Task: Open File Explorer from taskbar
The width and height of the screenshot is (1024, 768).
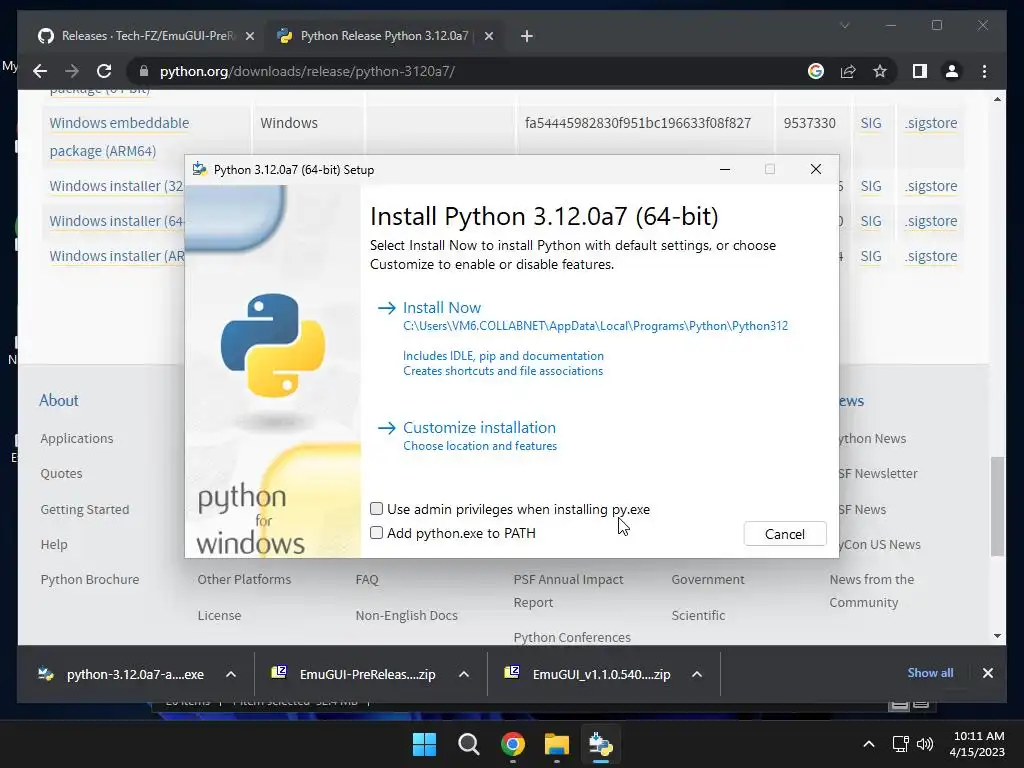Action: tap(556, 744)
